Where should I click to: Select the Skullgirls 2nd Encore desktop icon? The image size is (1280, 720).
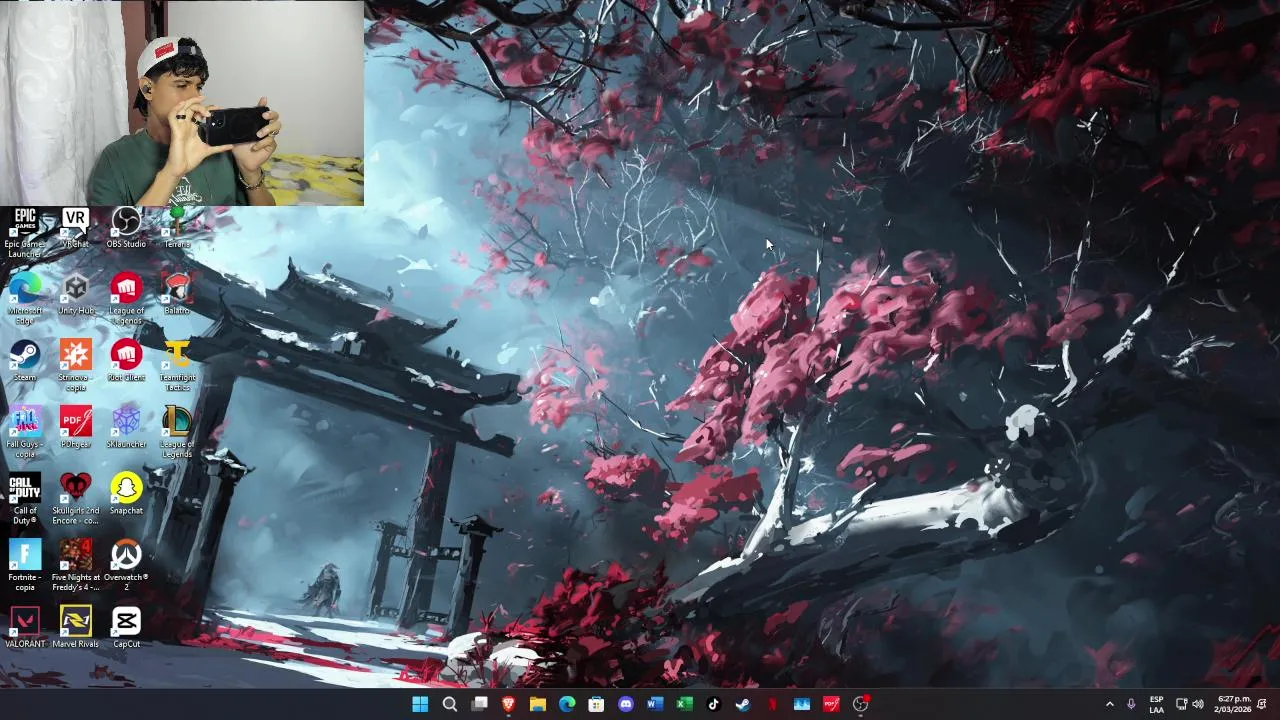[75, 499]
